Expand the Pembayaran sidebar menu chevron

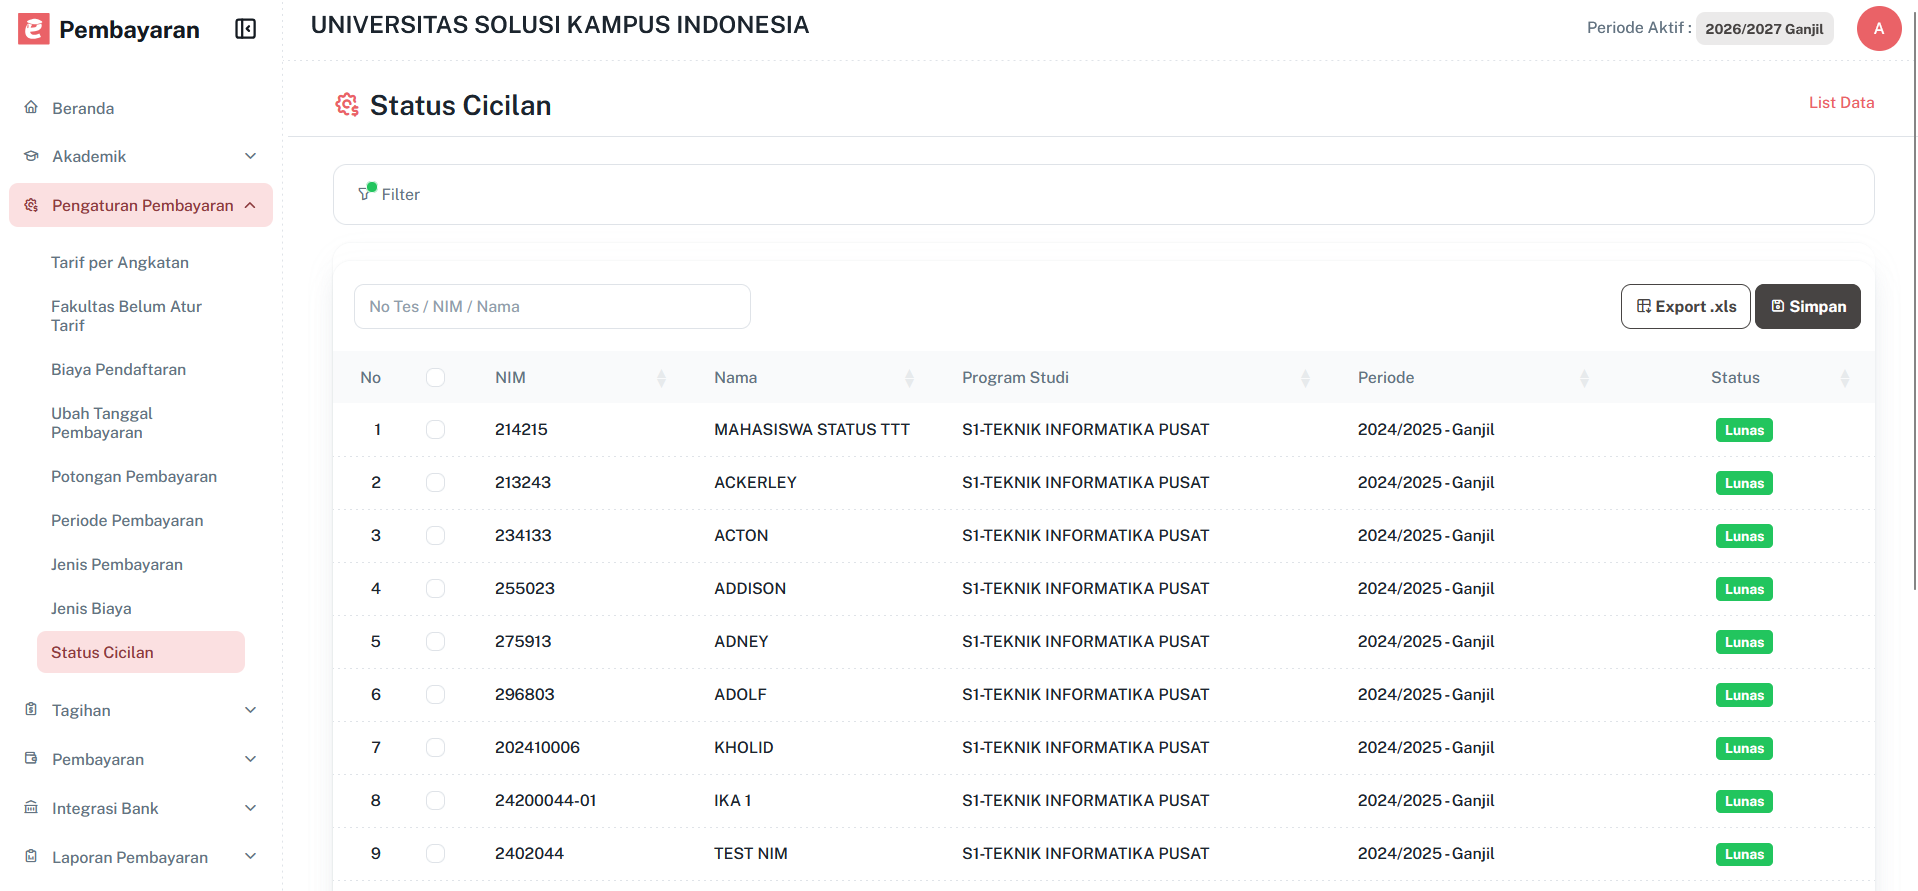[251, 759]
